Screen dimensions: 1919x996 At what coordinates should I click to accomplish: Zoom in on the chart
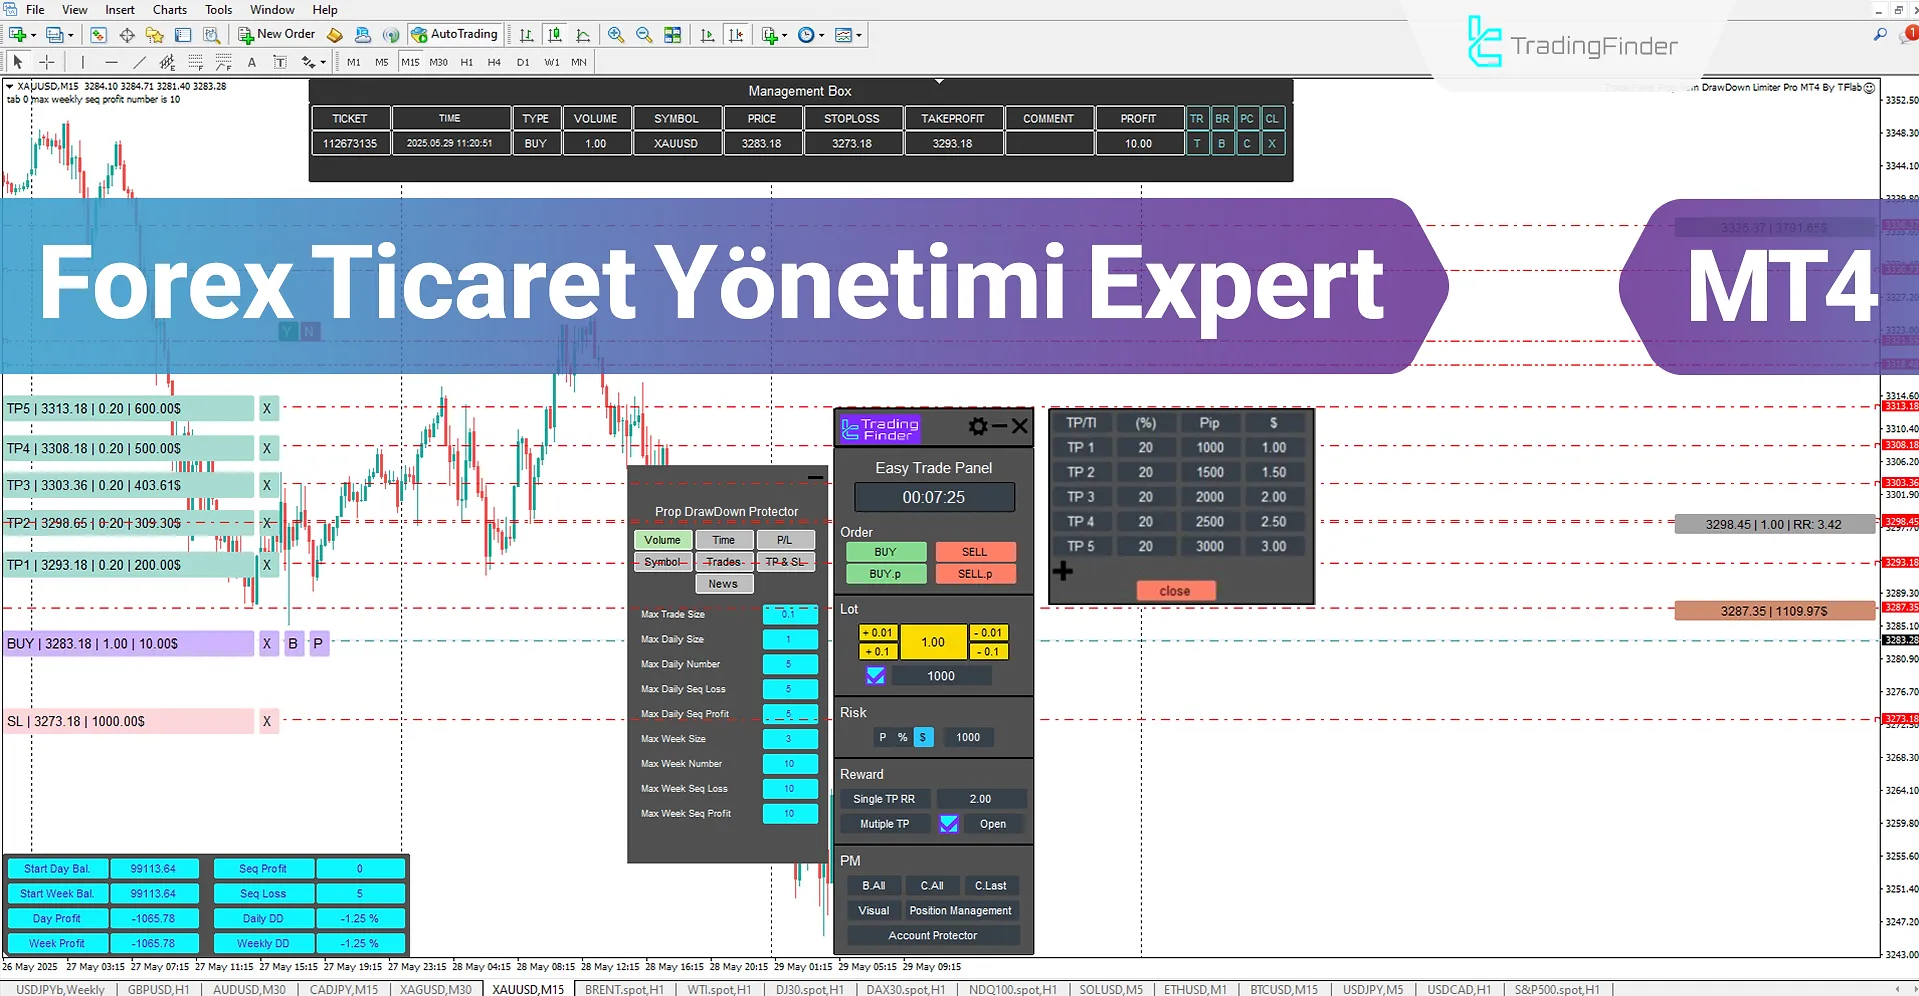[x=615, y=34]
